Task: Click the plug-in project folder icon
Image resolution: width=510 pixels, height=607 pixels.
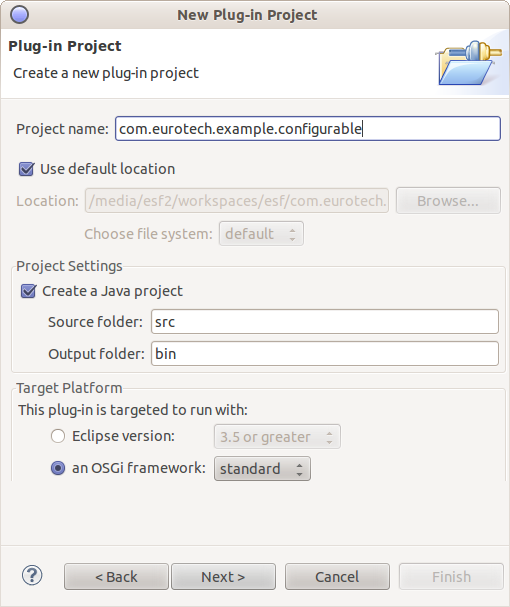Action: pos(469,63)
